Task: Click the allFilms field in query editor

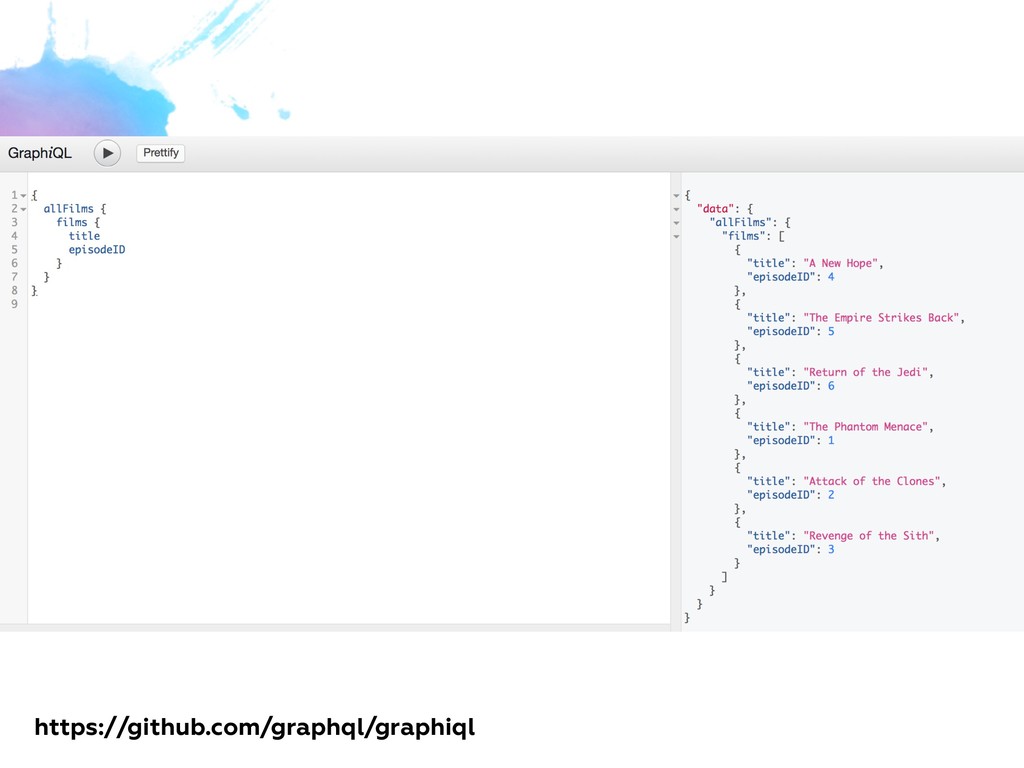Action: tap(69, 209)
